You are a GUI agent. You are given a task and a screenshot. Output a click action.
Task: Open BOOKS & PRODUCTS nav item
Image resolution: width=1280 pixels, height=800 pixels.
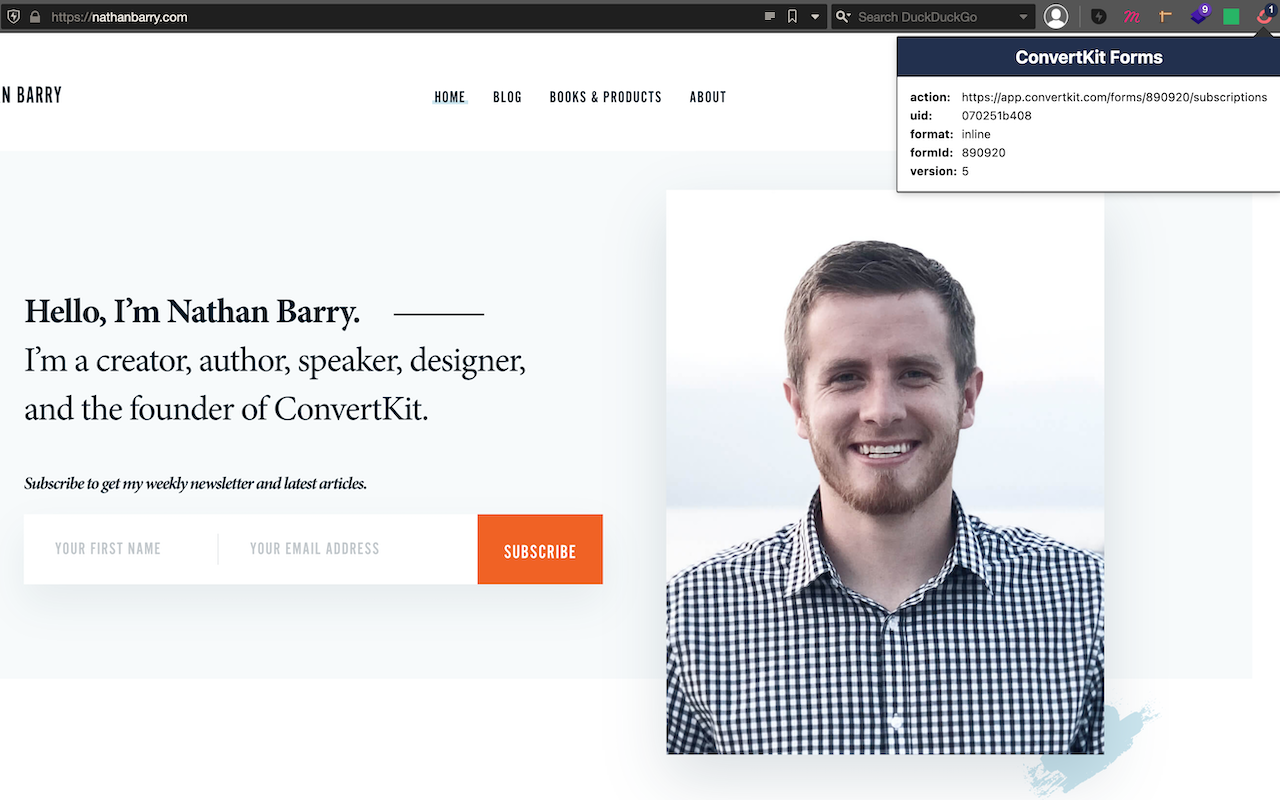pos(606,97)
